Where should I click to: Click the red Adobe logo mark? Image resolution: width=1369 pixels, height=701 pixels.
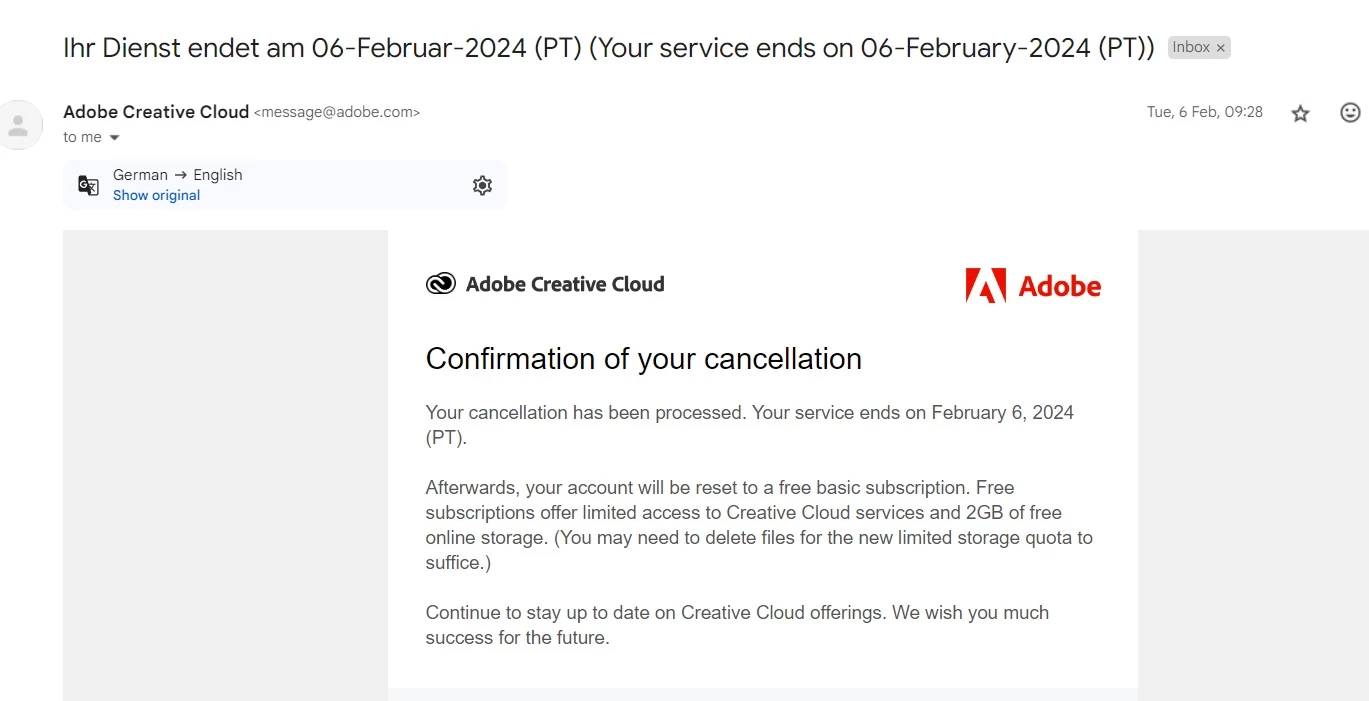pyautogui.click(x=985, y=286)
